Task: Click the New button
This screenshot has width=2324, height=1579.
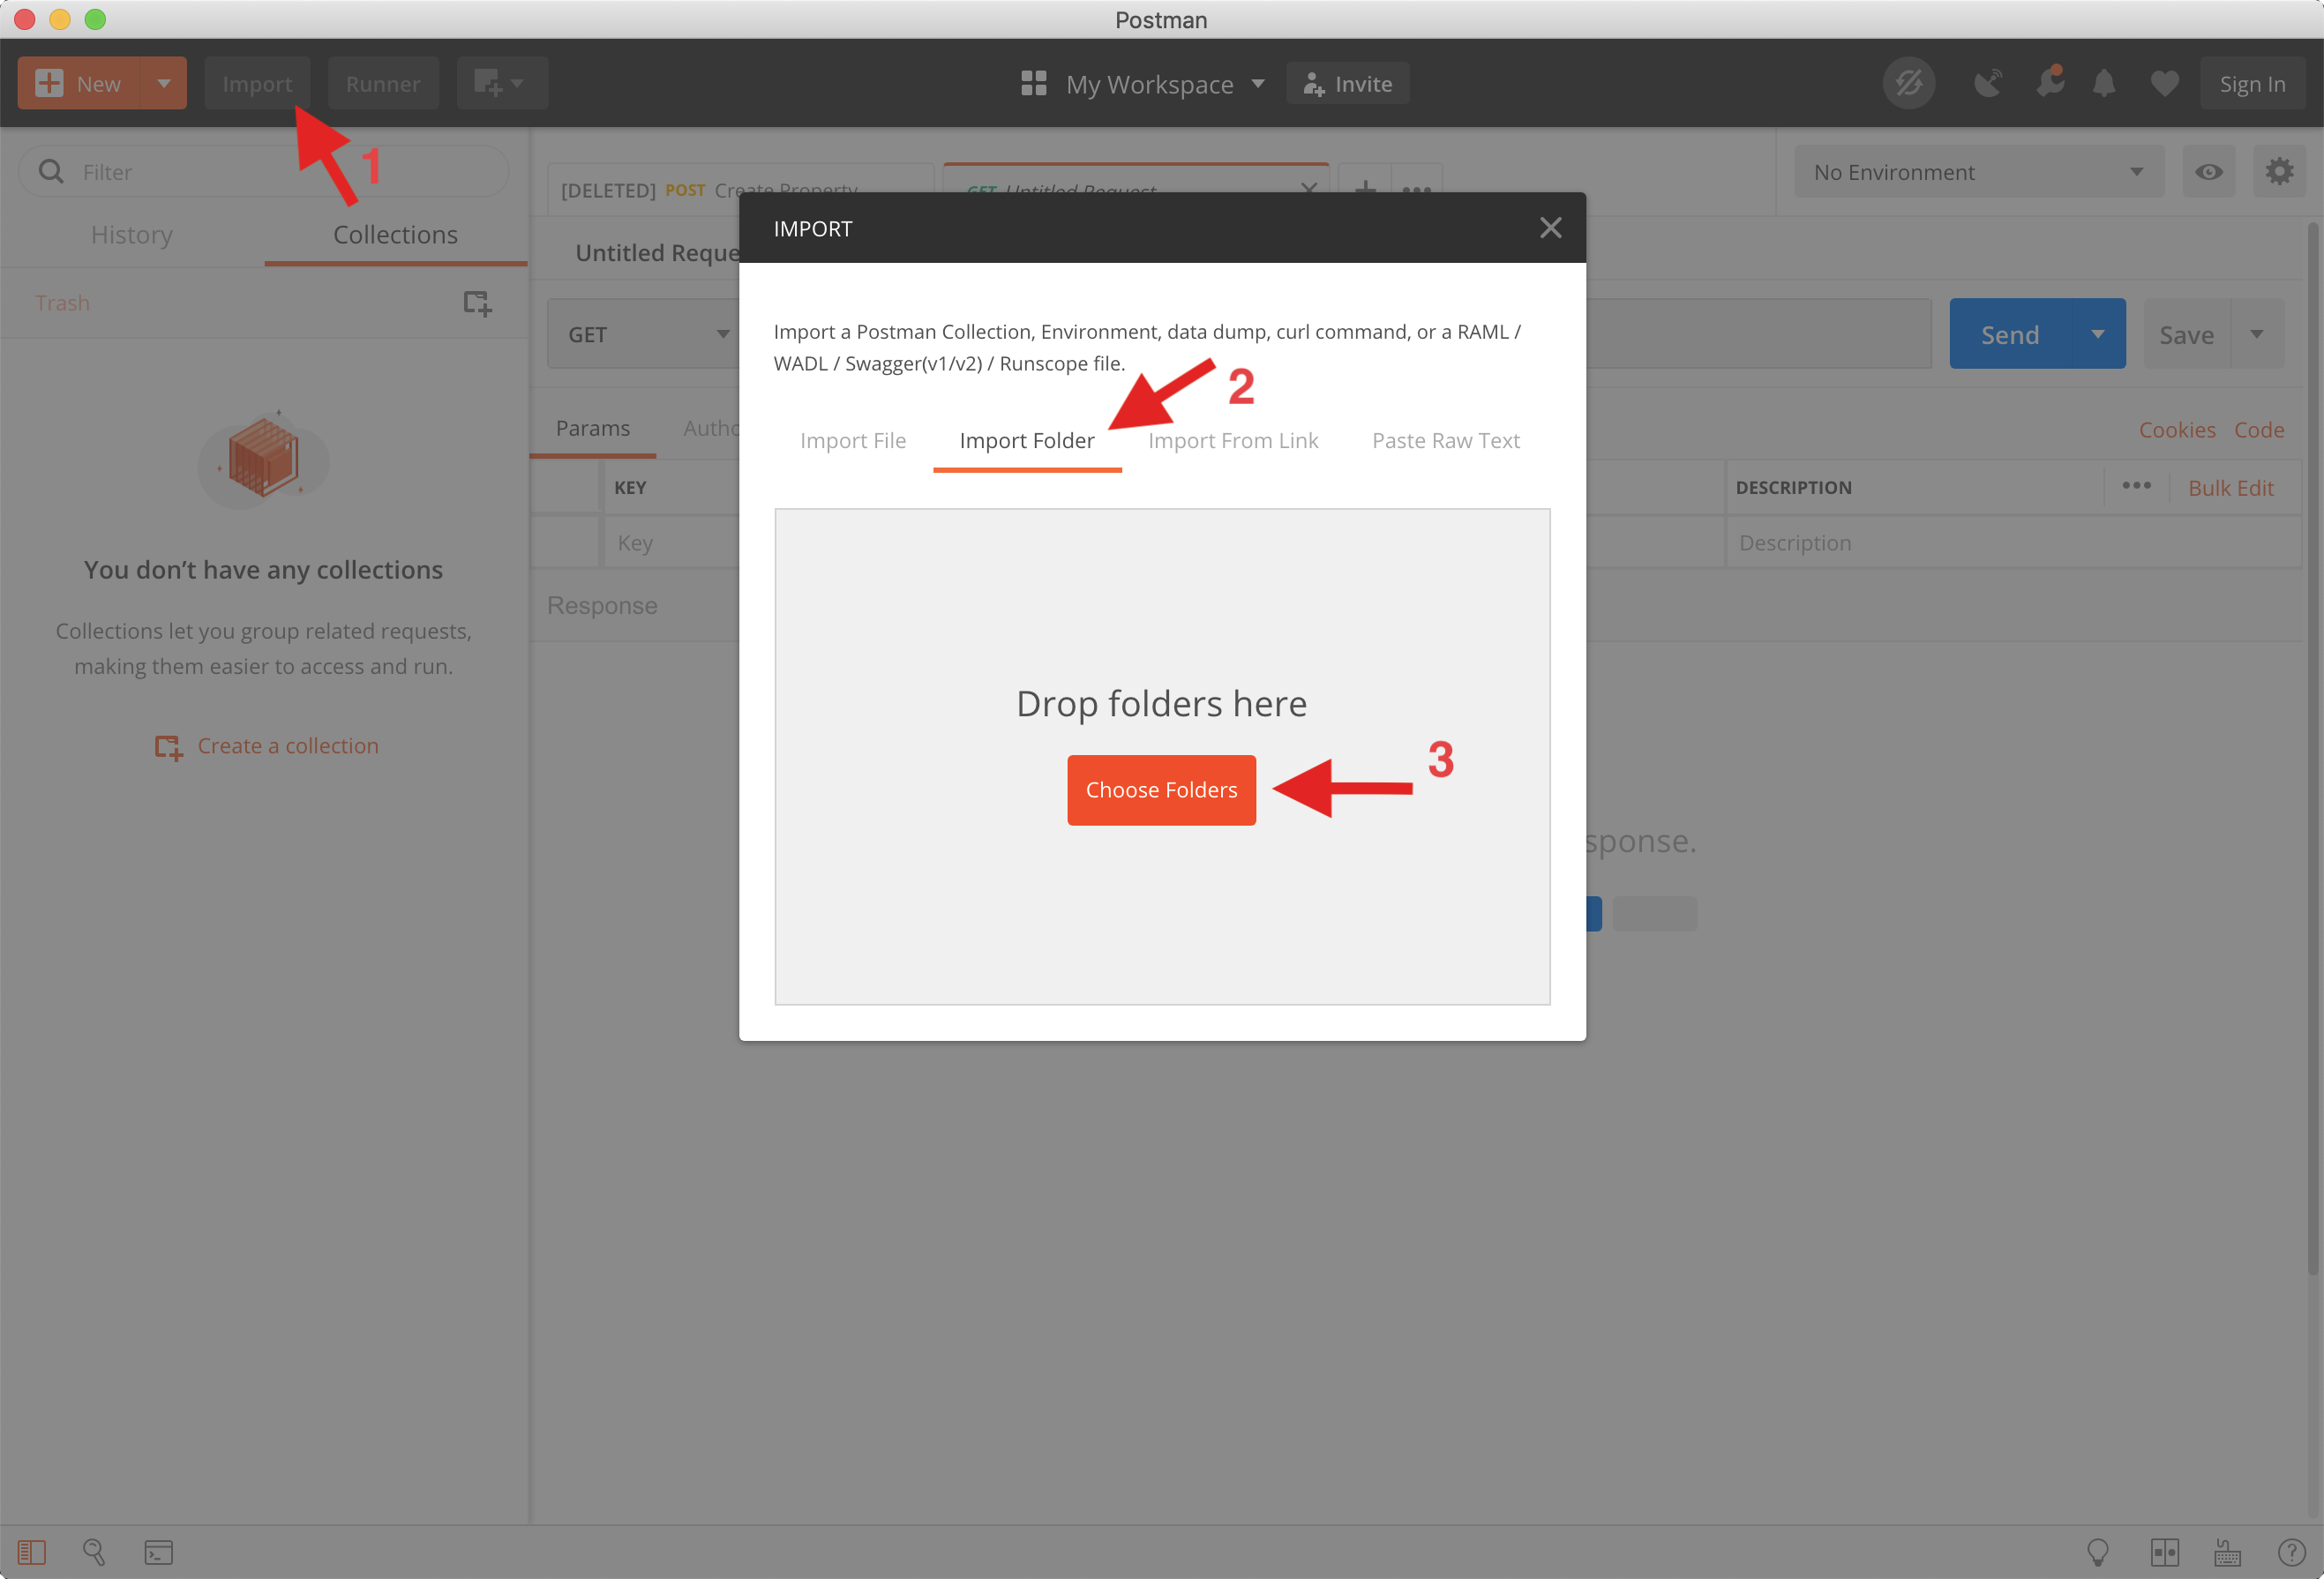Action: (79, 83)
